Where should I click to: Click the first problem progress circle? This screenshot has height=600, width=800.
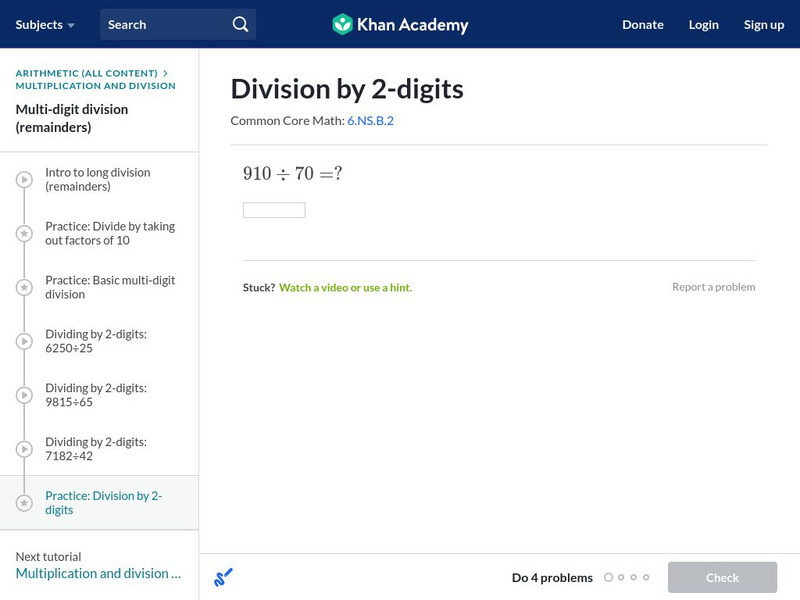click(608, 577)
